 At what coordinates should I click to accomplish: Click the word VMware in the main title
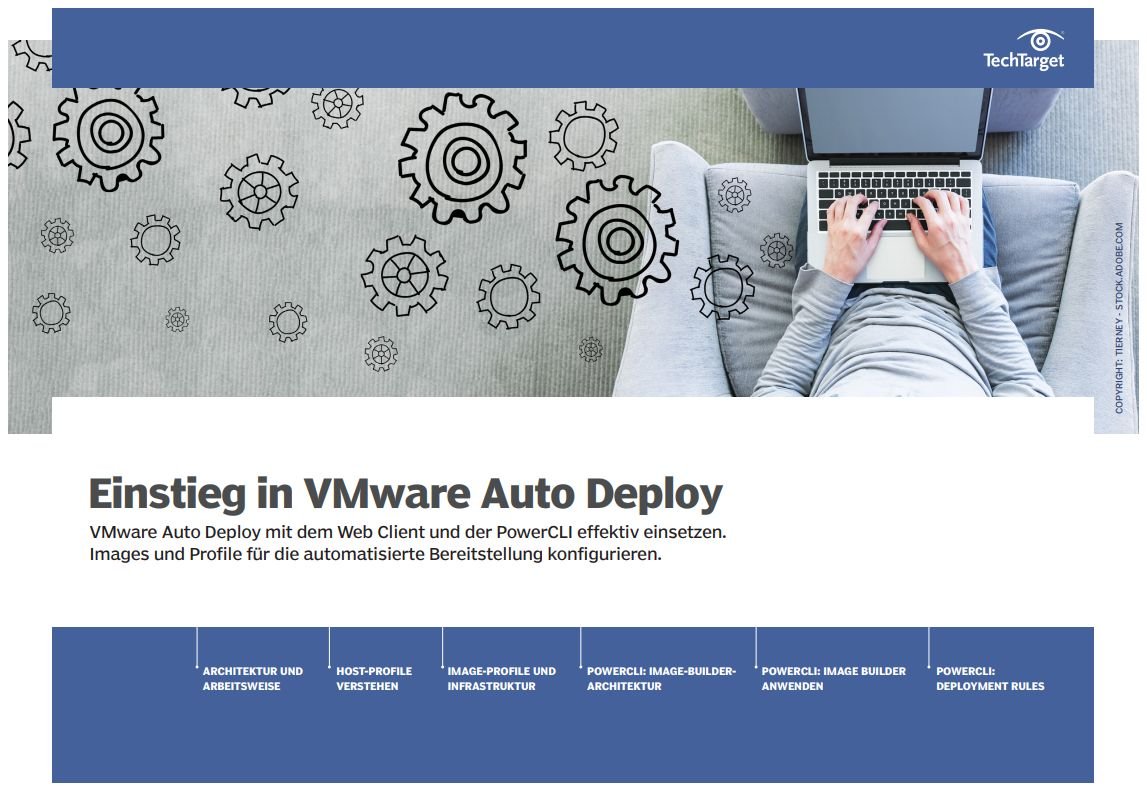(387, 494)
